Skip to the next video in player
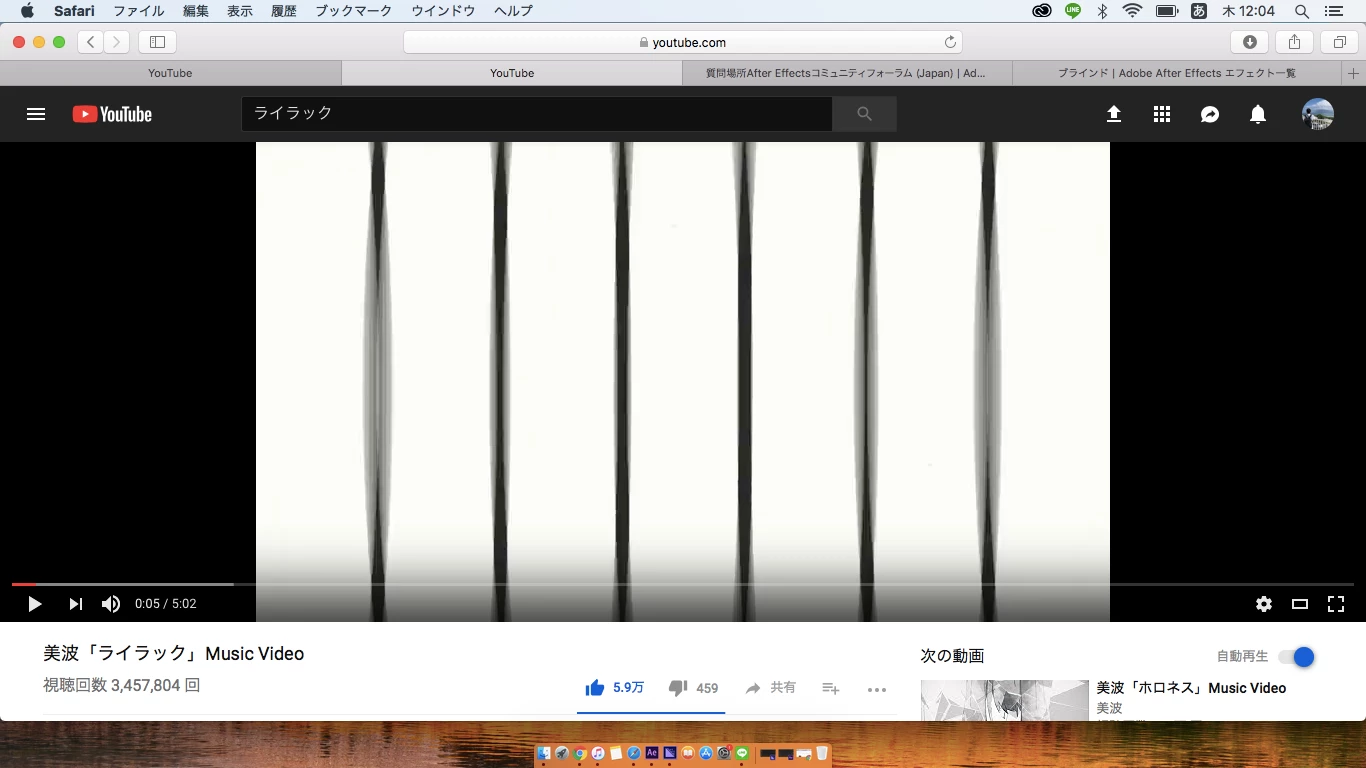Viewport: 1366px width, 768px height. click(x=75, y=604)
